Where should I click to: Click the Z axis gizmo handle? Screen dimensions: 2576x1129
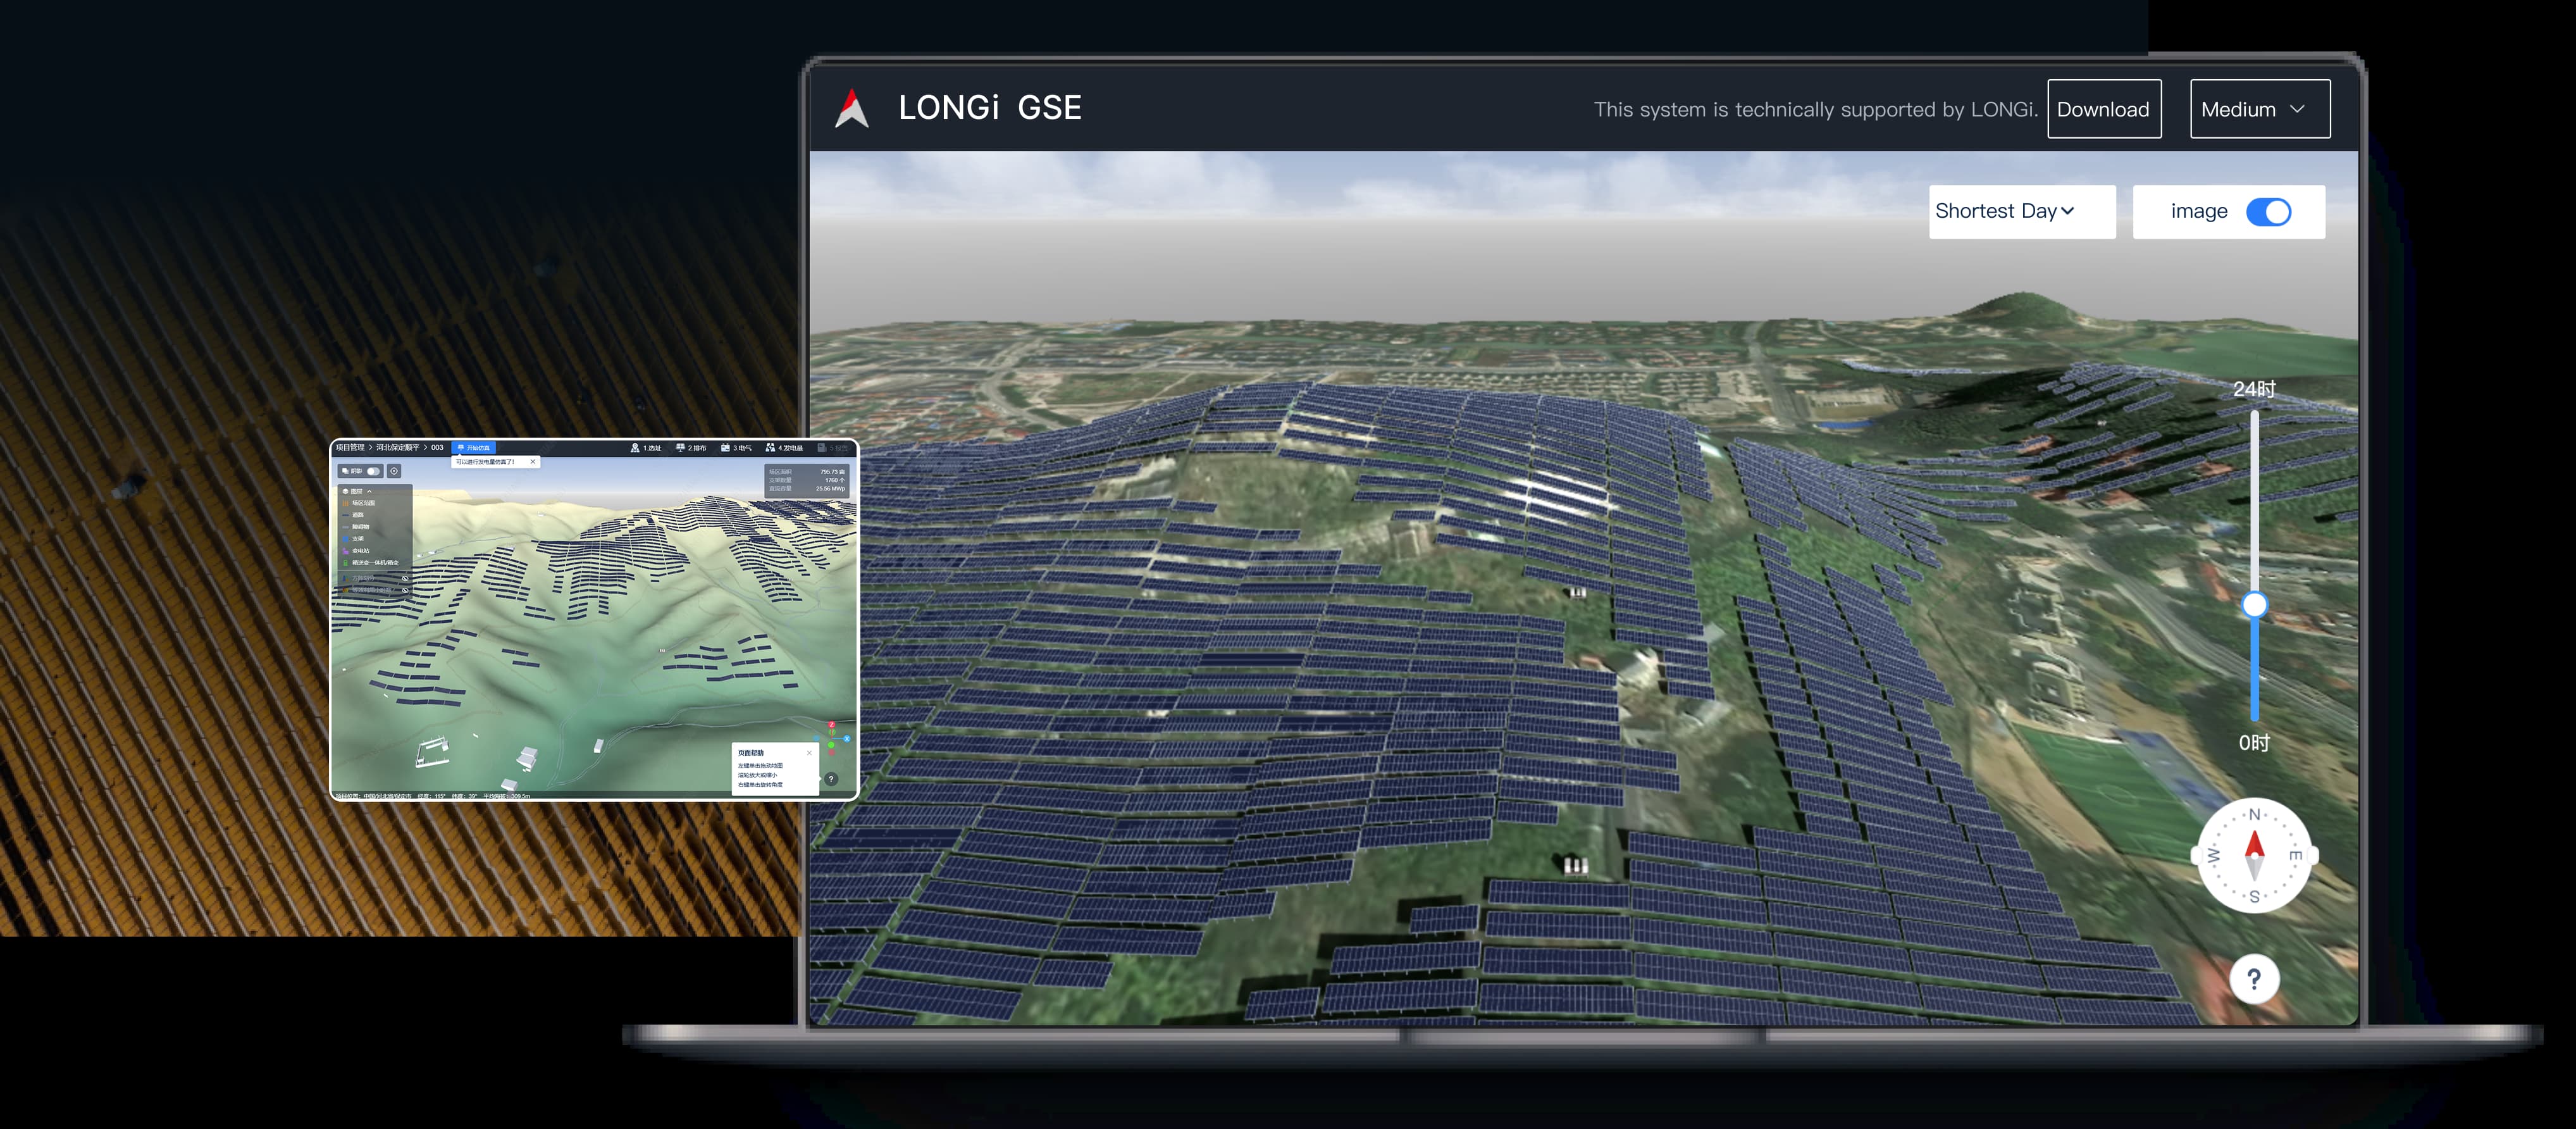pos(832,724)
